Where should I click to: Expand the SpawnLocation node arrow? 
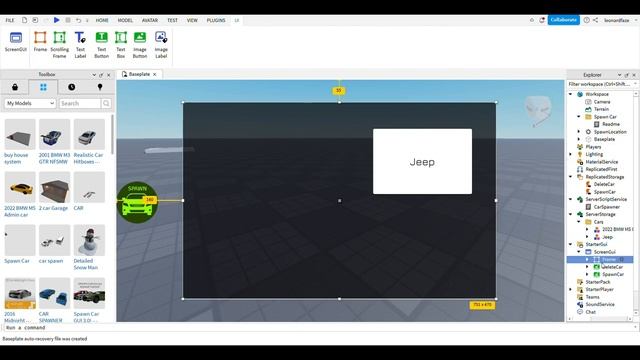pyautogui.click(x=579, y=132)
